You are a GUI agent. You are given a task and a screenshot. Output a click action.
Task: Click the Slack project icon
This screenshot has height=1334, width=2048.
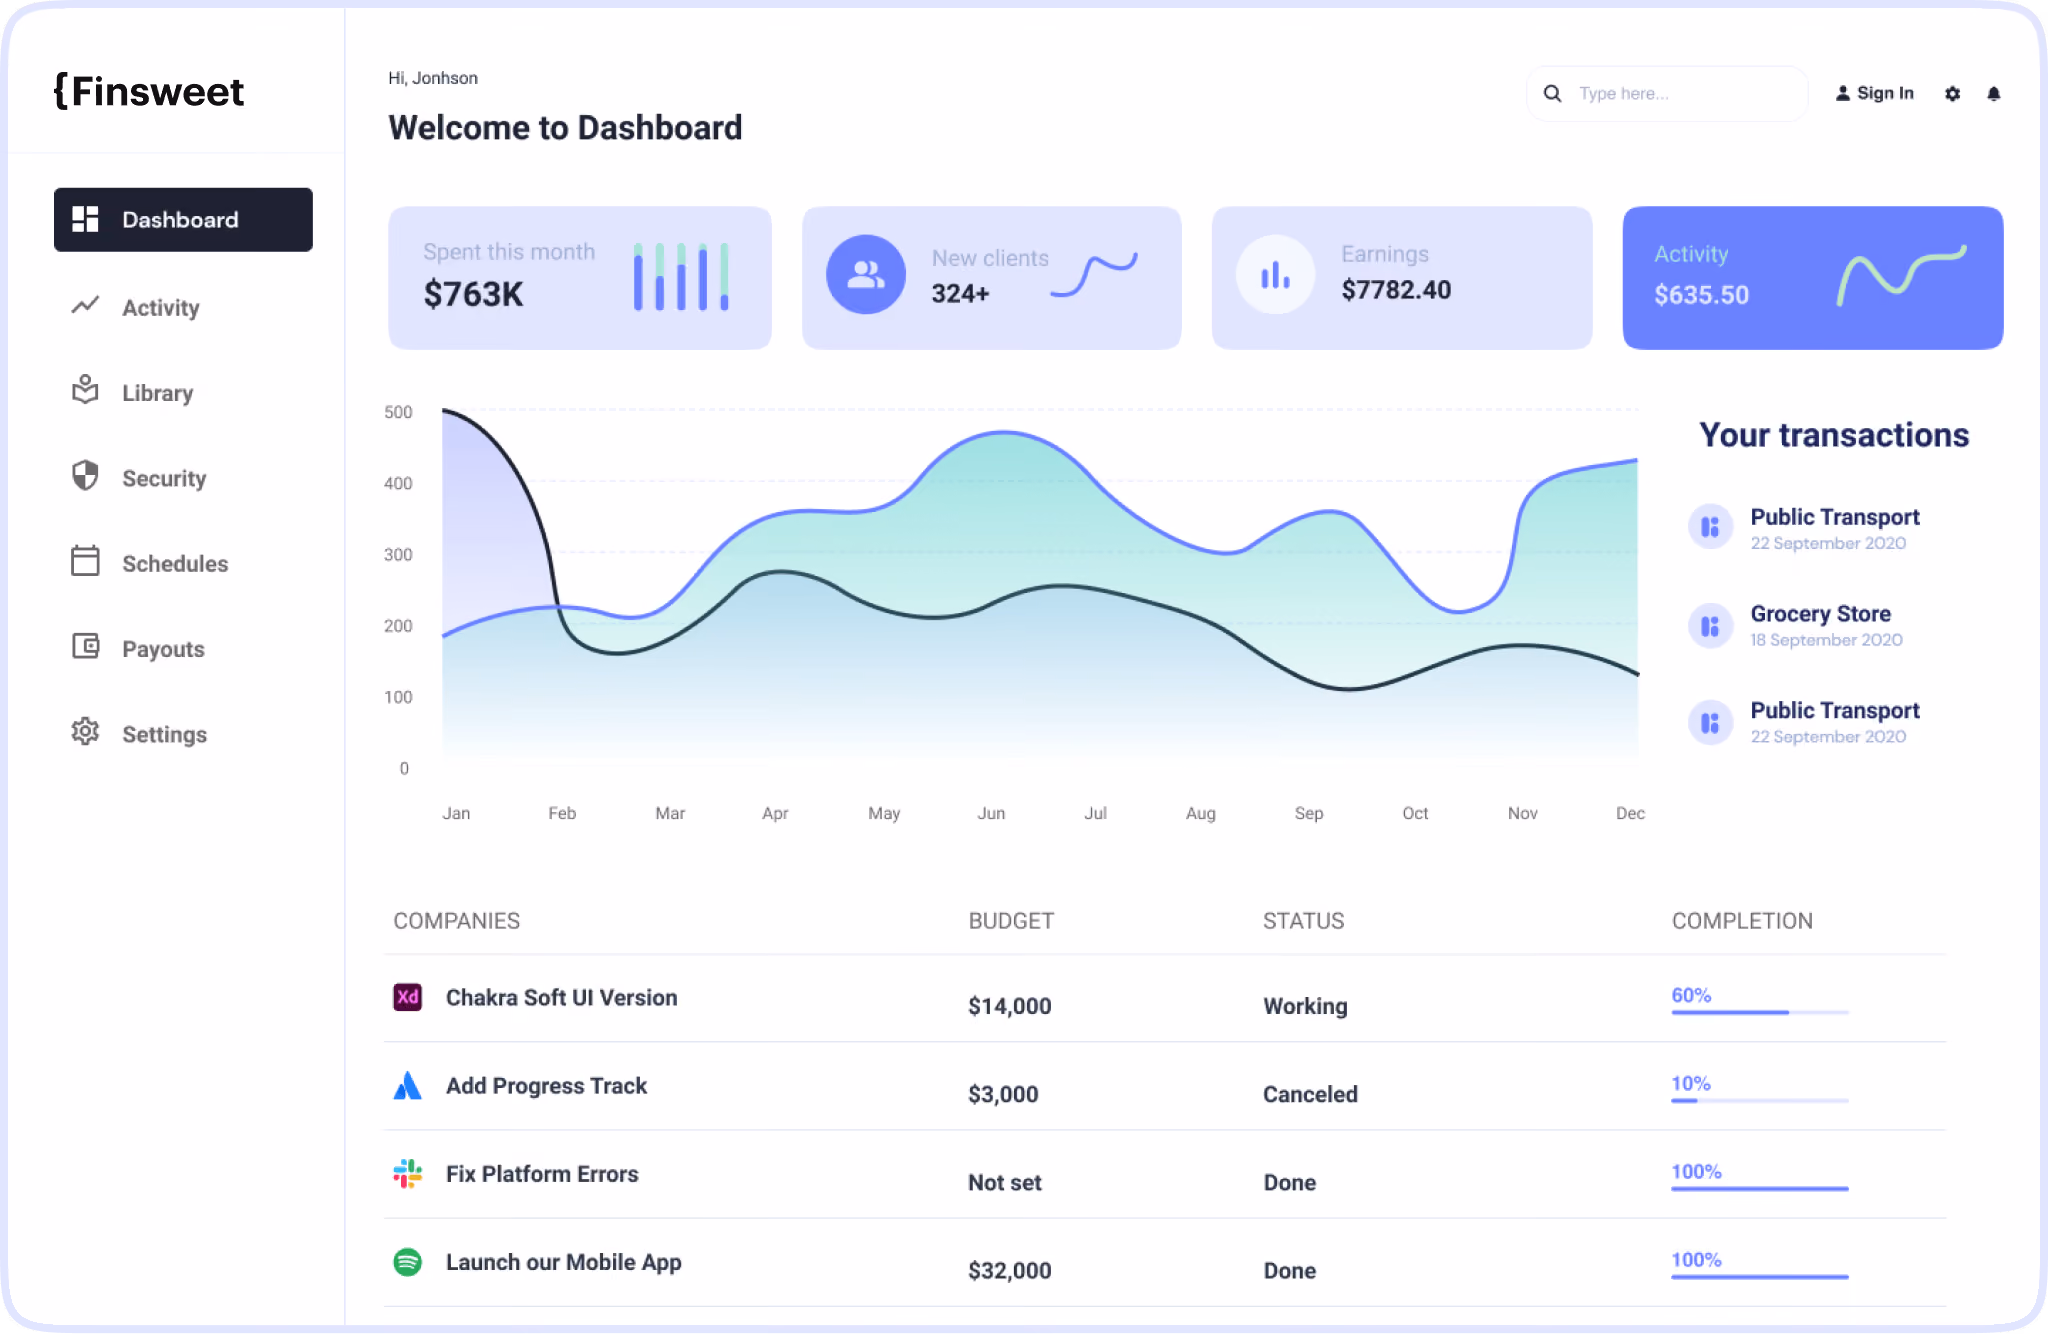click(407, 1173)
